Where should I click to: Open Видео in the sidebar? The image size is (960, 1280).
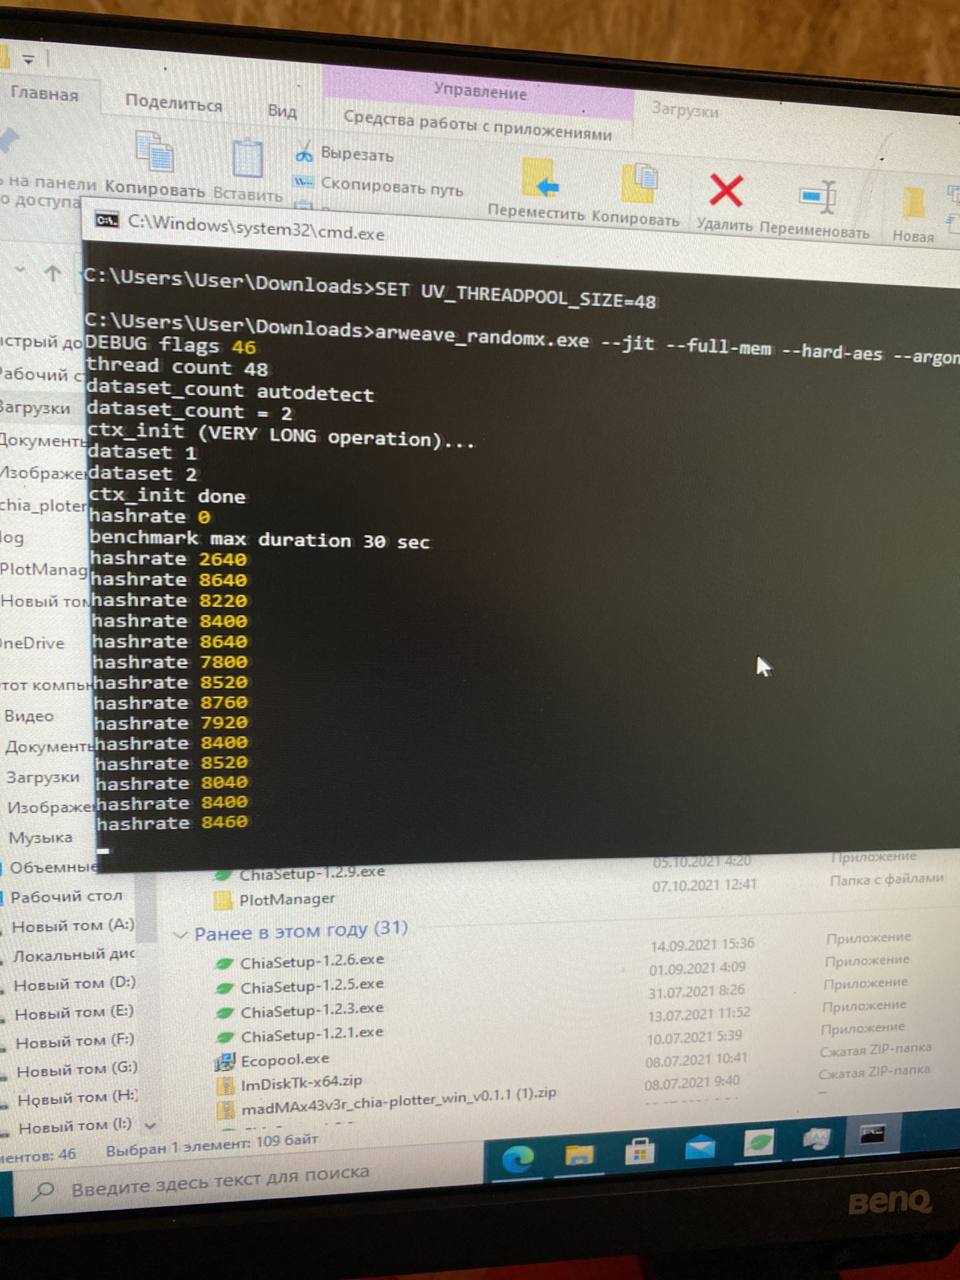[x=28, y=716]
